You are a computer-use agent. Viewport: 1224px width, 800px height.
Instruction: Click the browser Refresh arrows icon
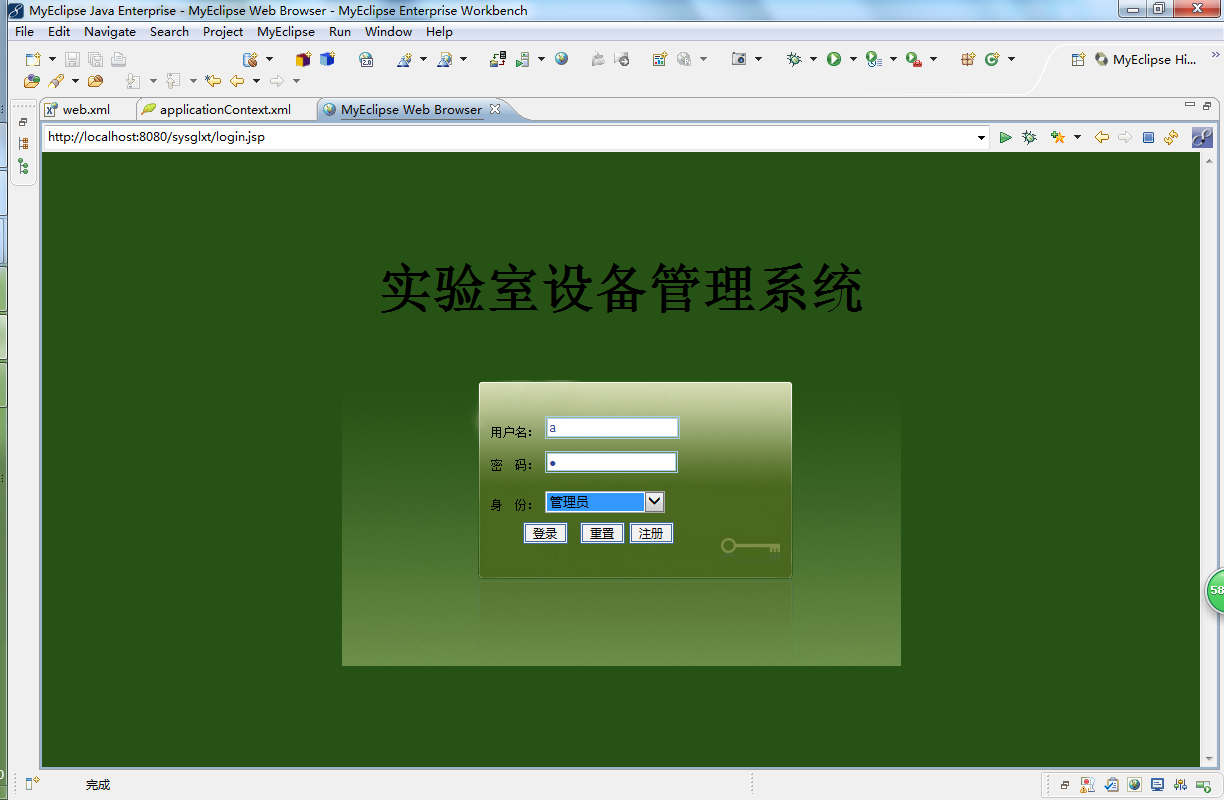click(1171, 137)
